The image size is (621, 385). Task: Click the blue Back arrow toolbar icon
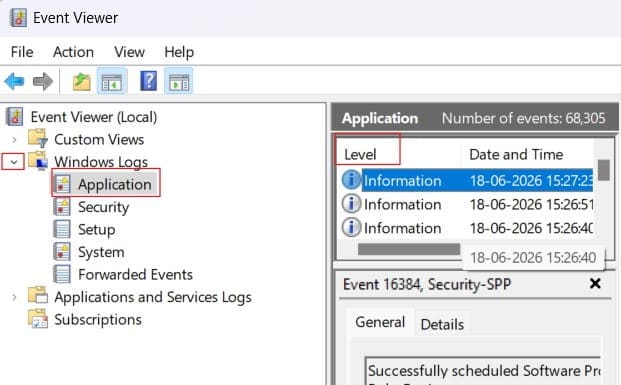[x=14, y=81]
